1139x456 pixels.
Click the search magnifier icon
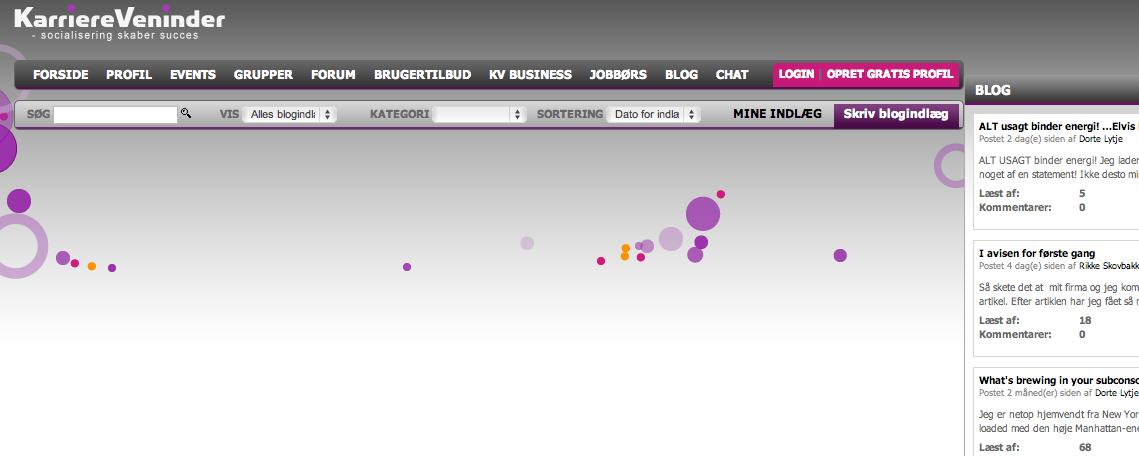click(x=186, y=114)
